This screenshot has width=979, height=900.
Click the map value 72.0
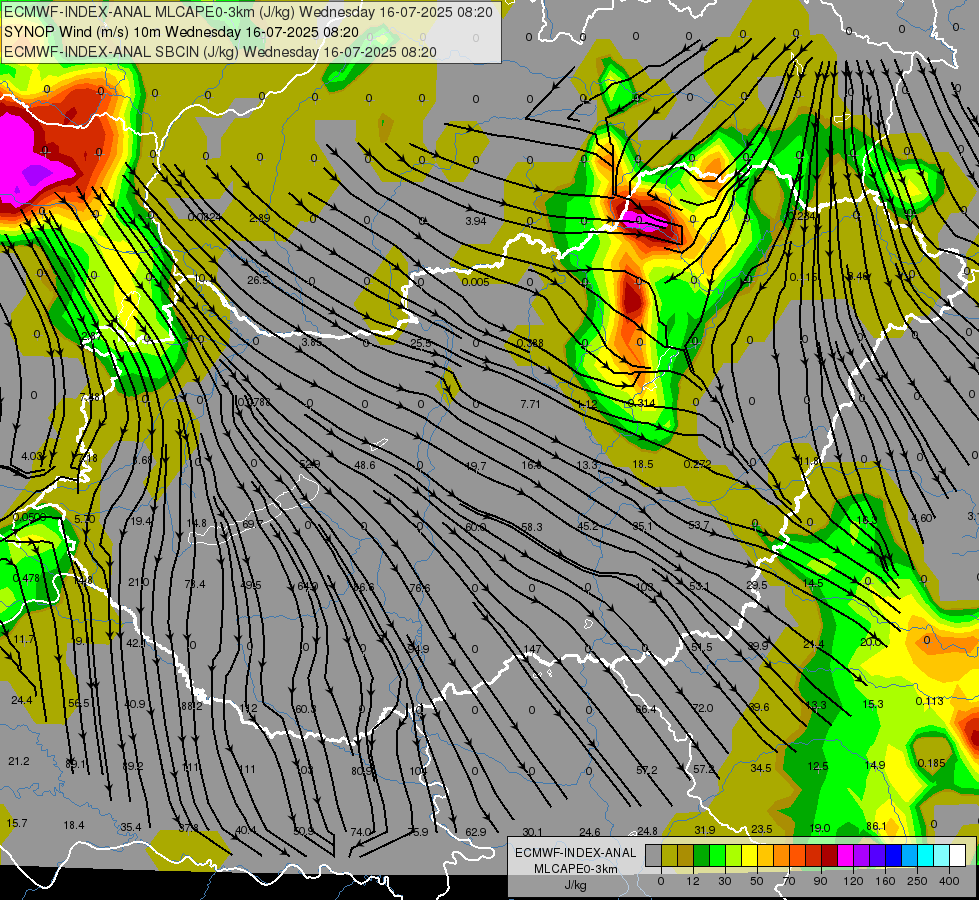coord(702,708)
